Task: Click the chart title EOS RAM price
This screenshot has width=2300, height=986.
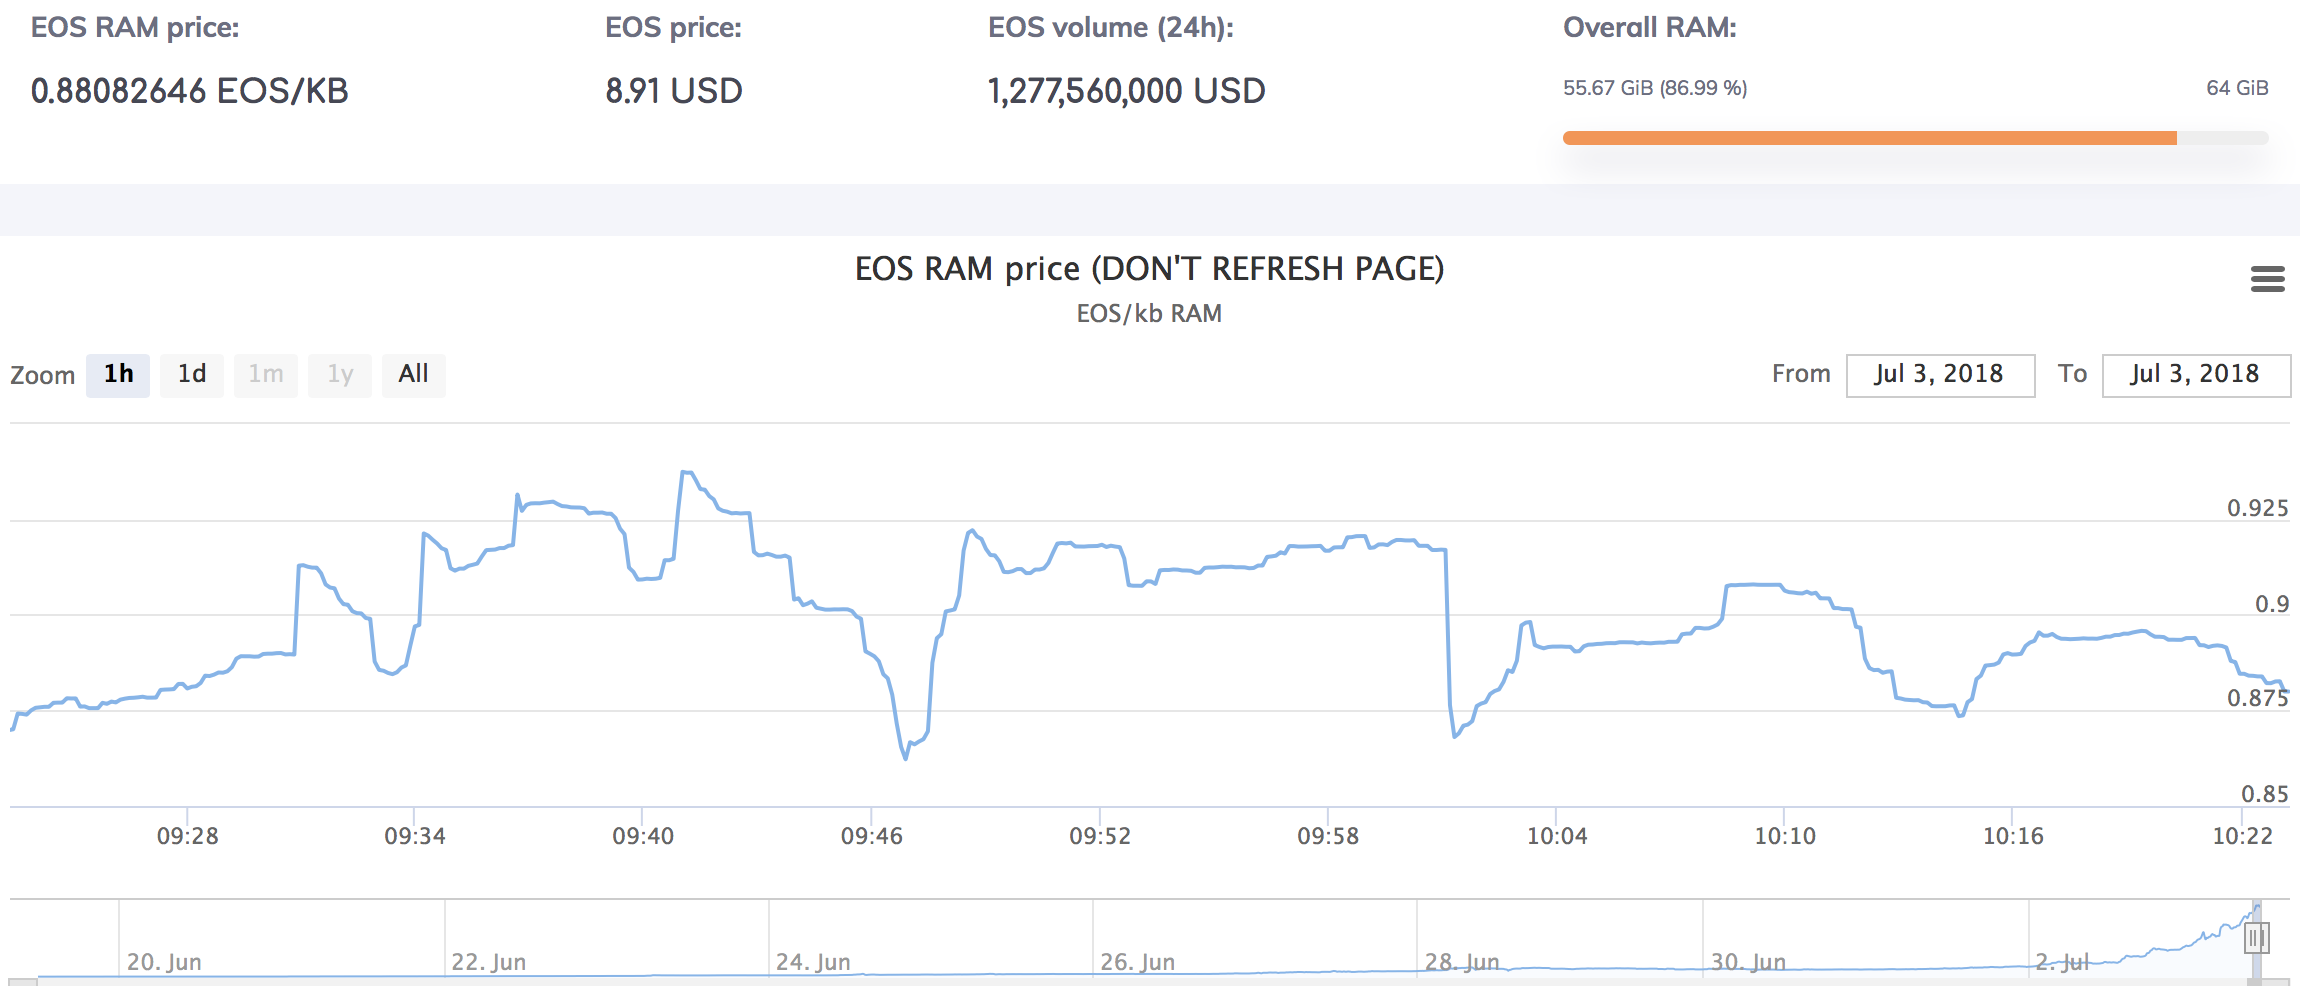Action: (1149, 269)
